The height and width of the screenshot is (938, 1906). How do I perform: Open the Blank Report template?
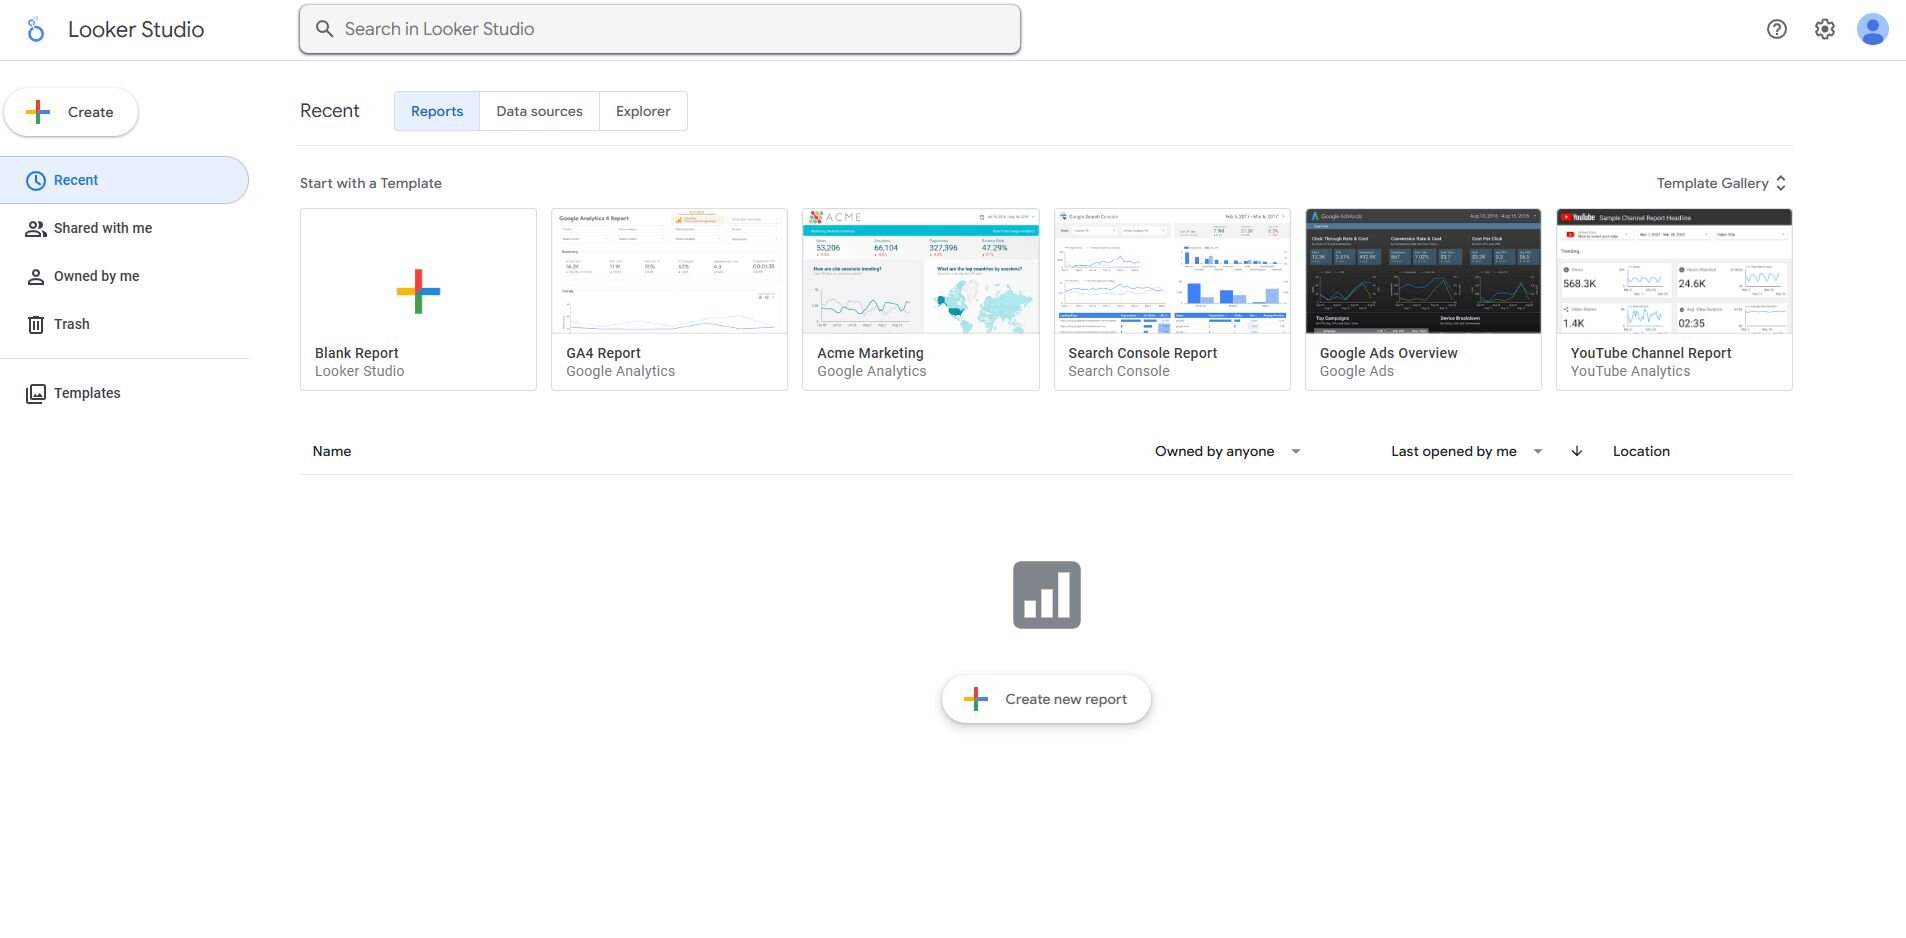click(x=418, y=298)
